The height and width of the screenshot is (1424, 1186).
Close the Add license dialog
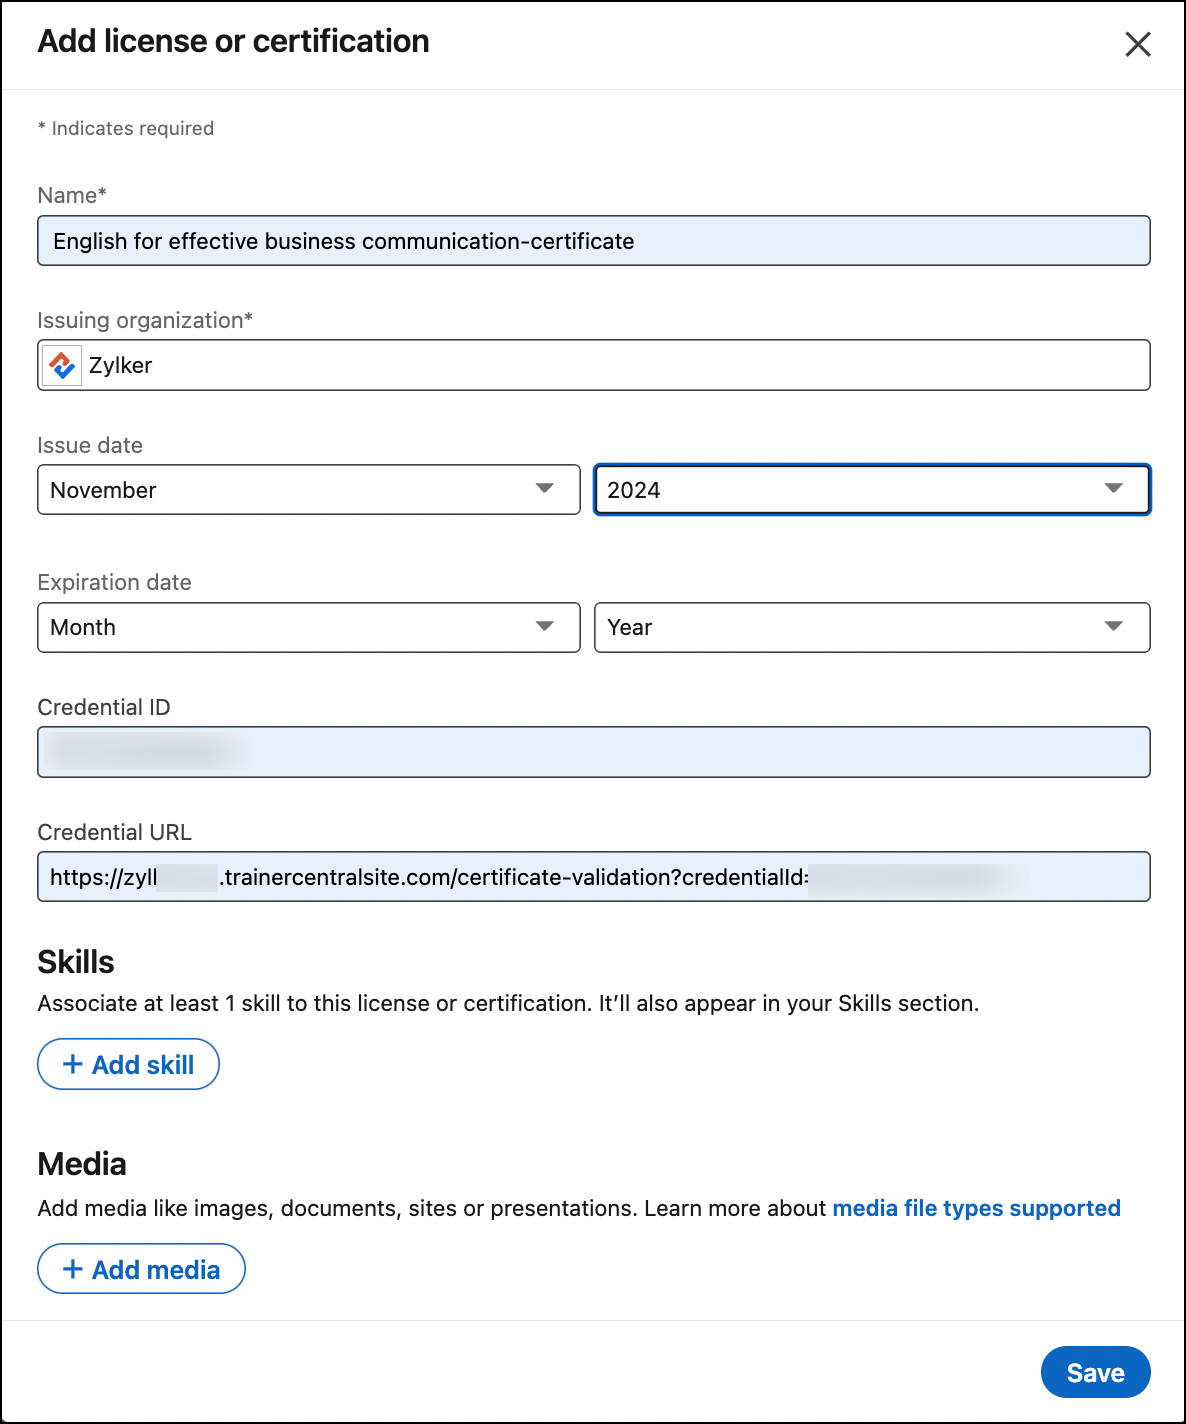pos(1137,44)
